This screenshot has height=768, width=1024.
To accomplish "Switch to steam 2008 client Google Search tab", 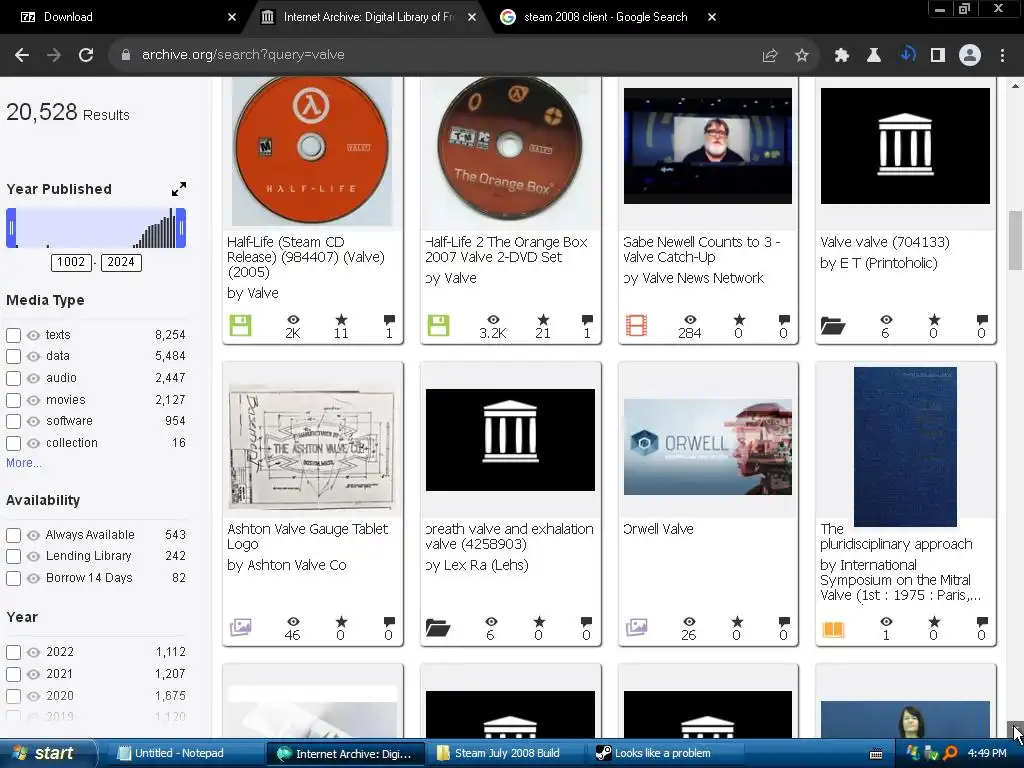I will point(605,17).
